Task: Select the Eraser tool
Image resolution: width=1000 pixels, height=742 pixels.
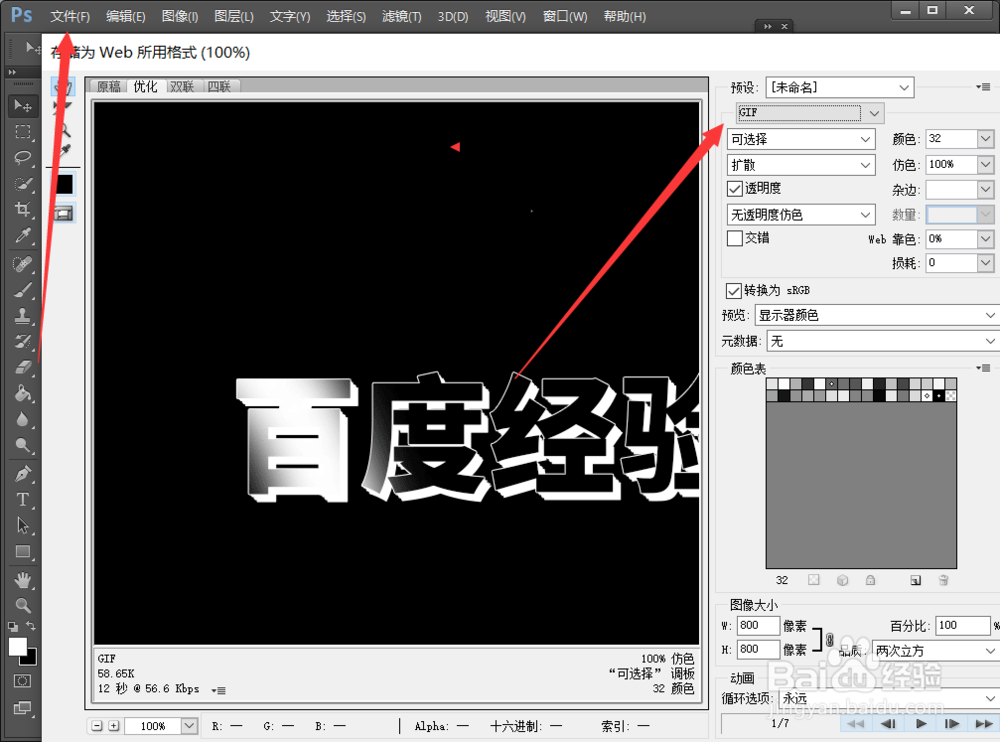Action: [23, 367]
